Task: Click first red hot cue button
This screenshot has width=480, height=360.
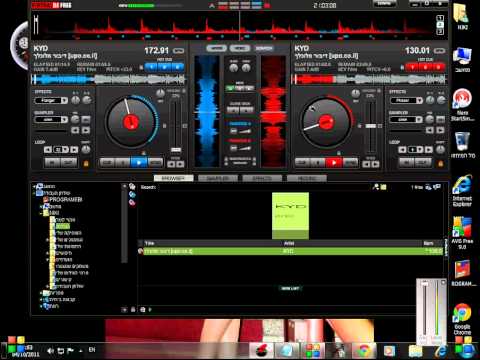Action: tap(412, 67)
